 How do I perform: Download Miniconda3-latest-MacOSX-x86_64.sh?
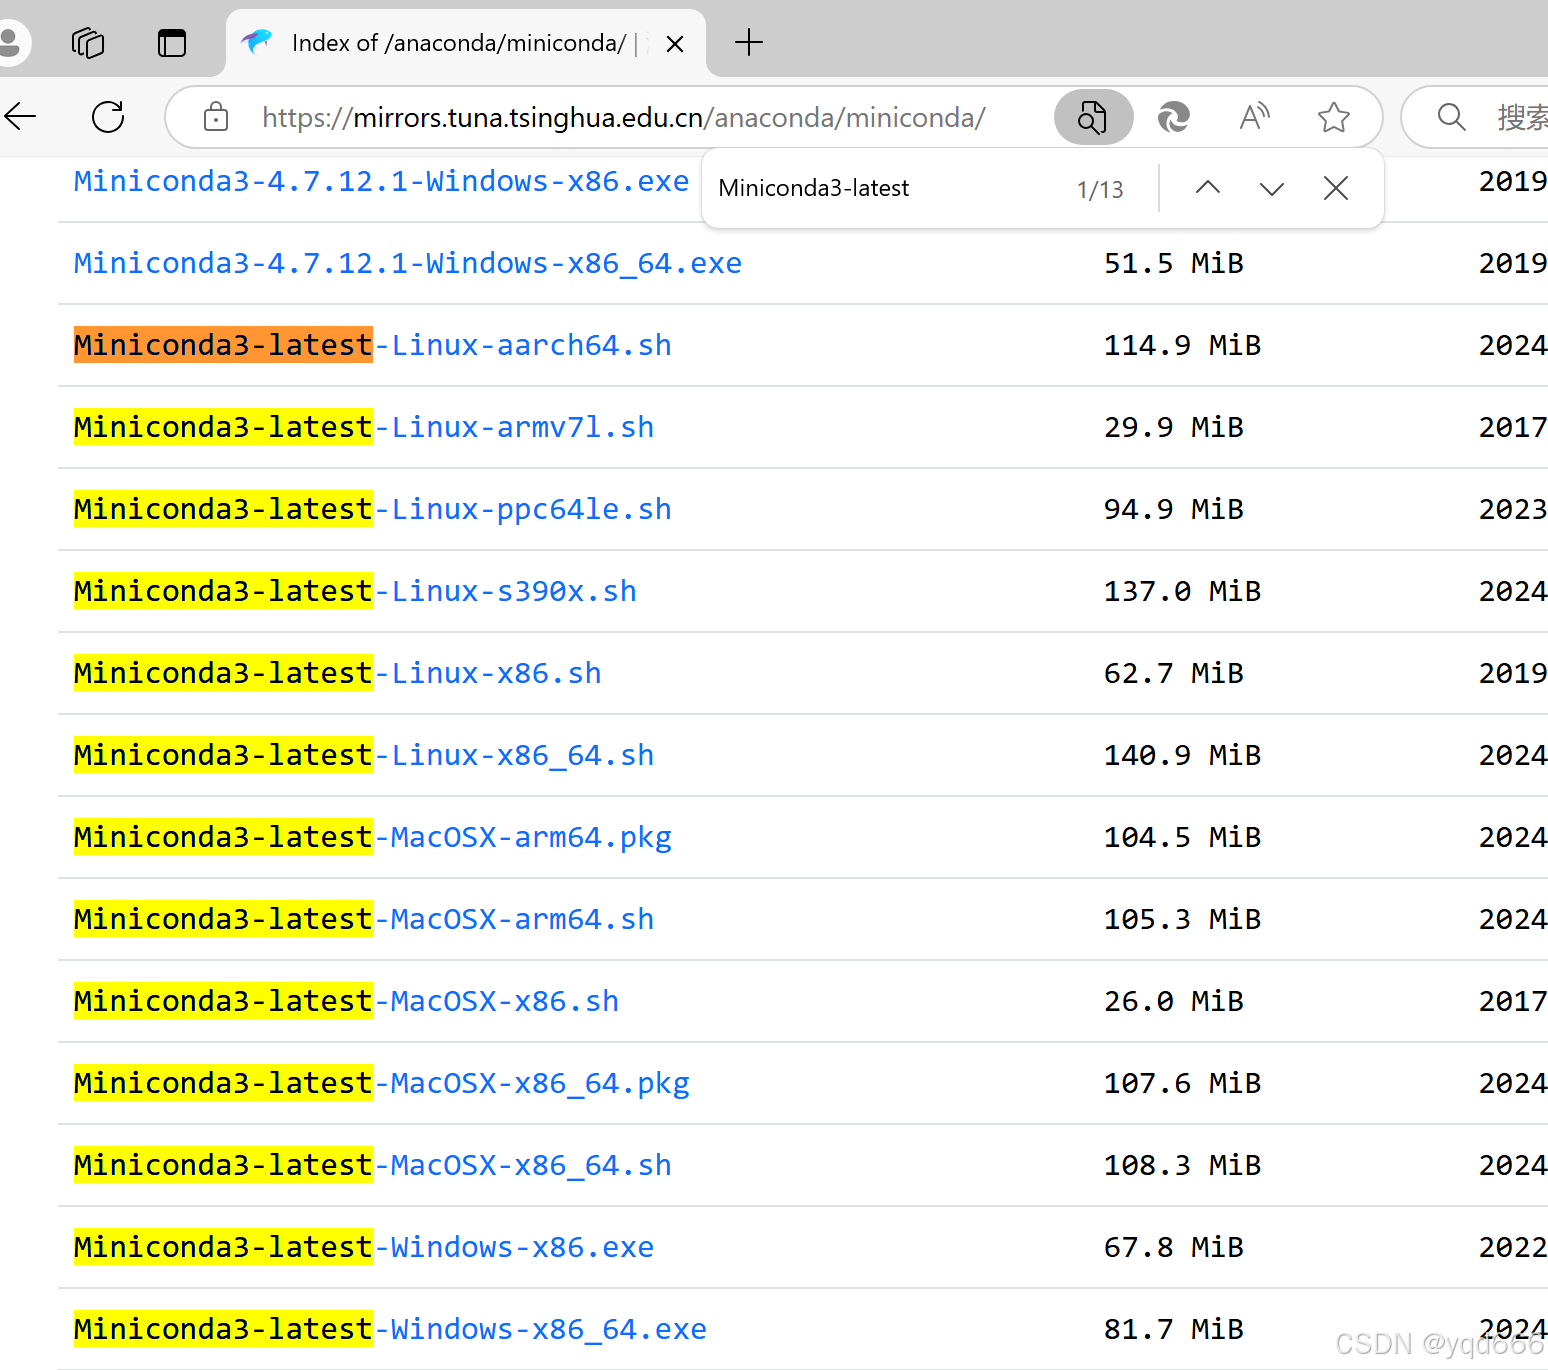(x=373, y=1165)
